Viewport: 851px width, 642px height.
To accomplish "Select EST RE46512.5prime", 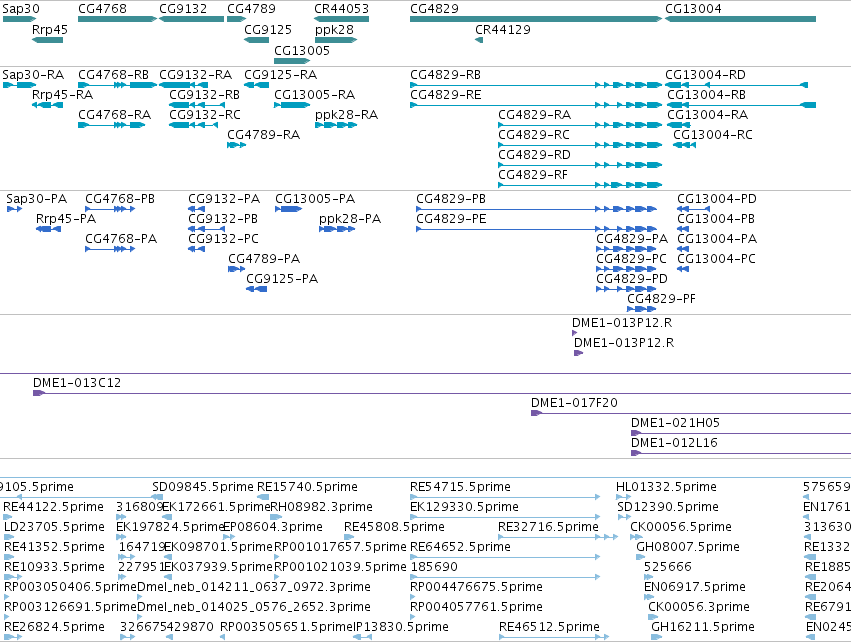I will (550, 627).
